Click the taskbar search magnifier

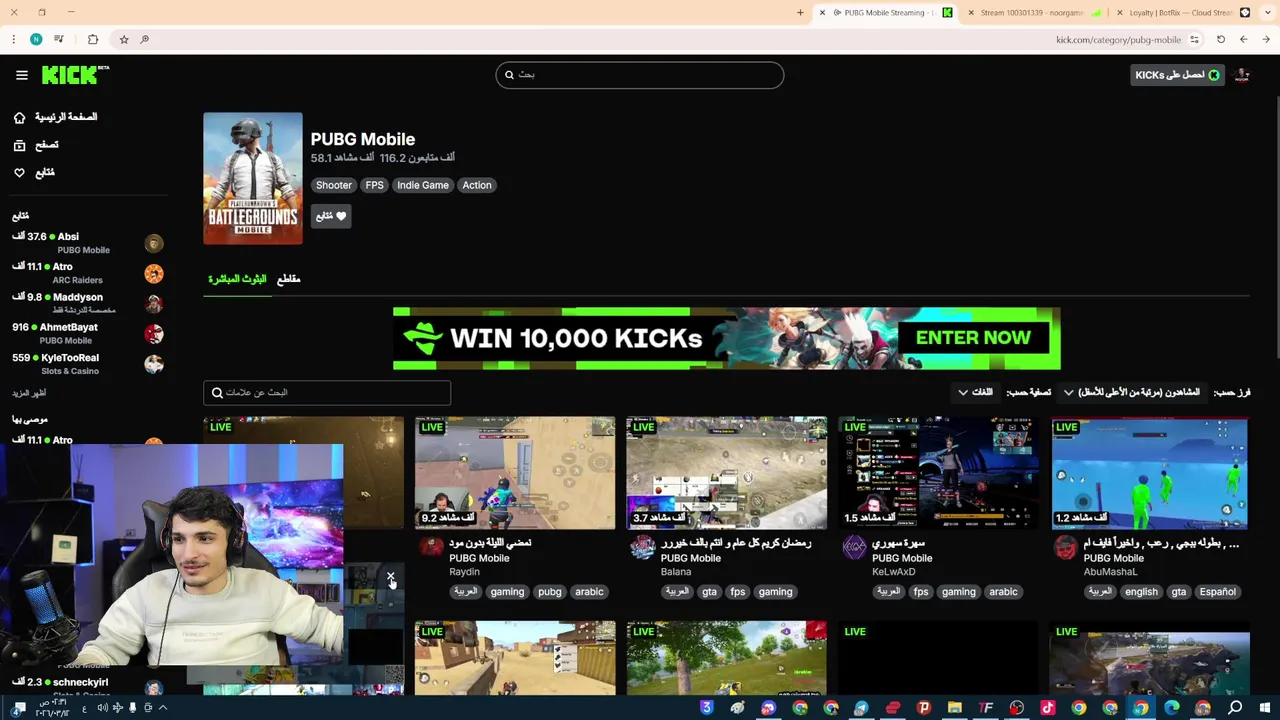1235,708
